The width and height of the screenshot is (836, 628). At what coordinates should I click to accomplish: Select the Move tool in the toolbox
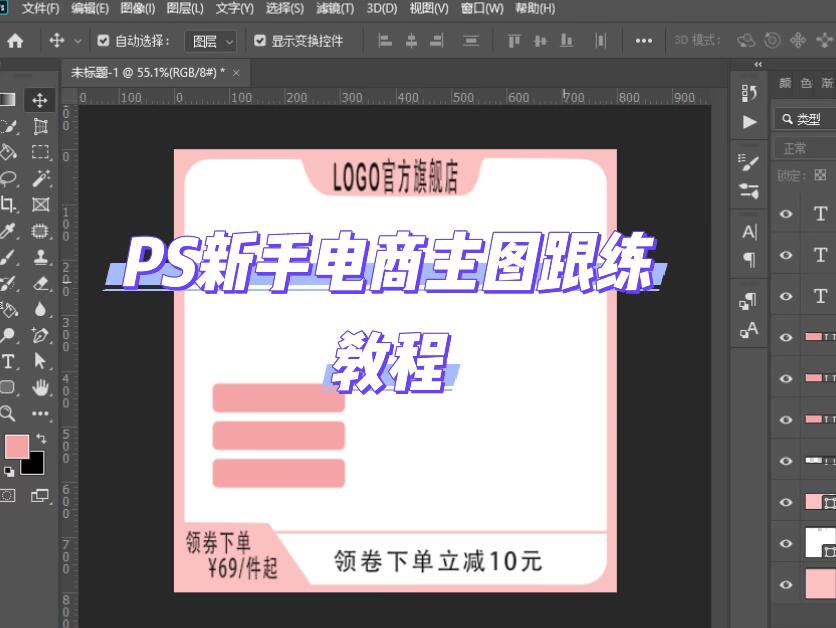pos(40,100)
